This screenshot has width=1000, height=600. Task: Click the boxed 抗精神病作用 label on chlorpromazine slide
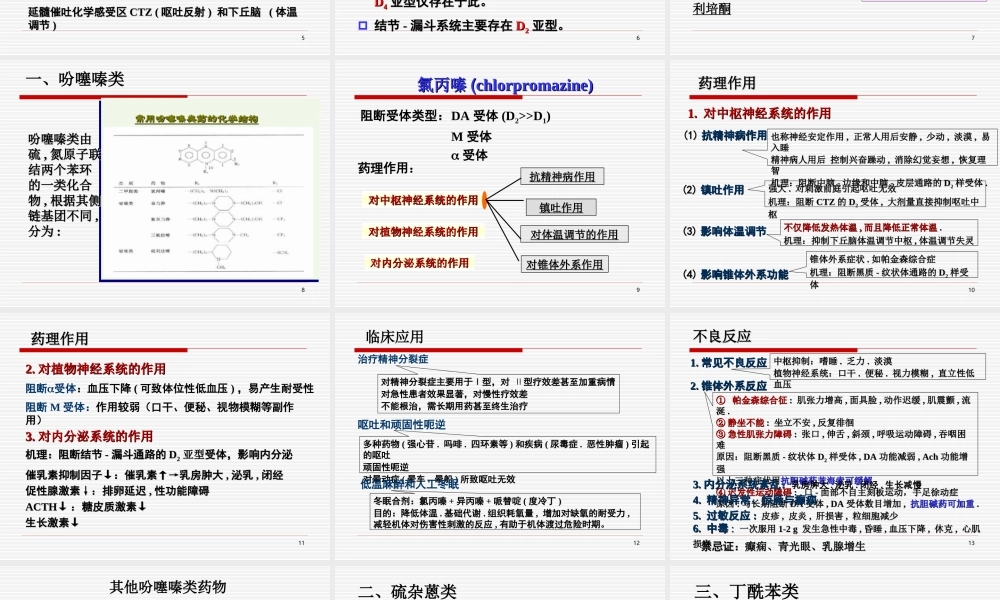click(x=562, y=177)
